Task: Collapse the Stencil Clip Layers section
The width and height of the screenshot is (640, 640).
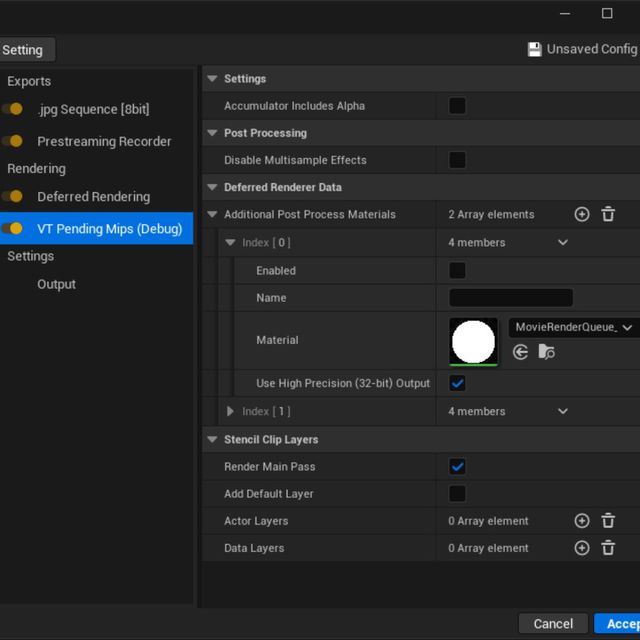Action: 211,439
